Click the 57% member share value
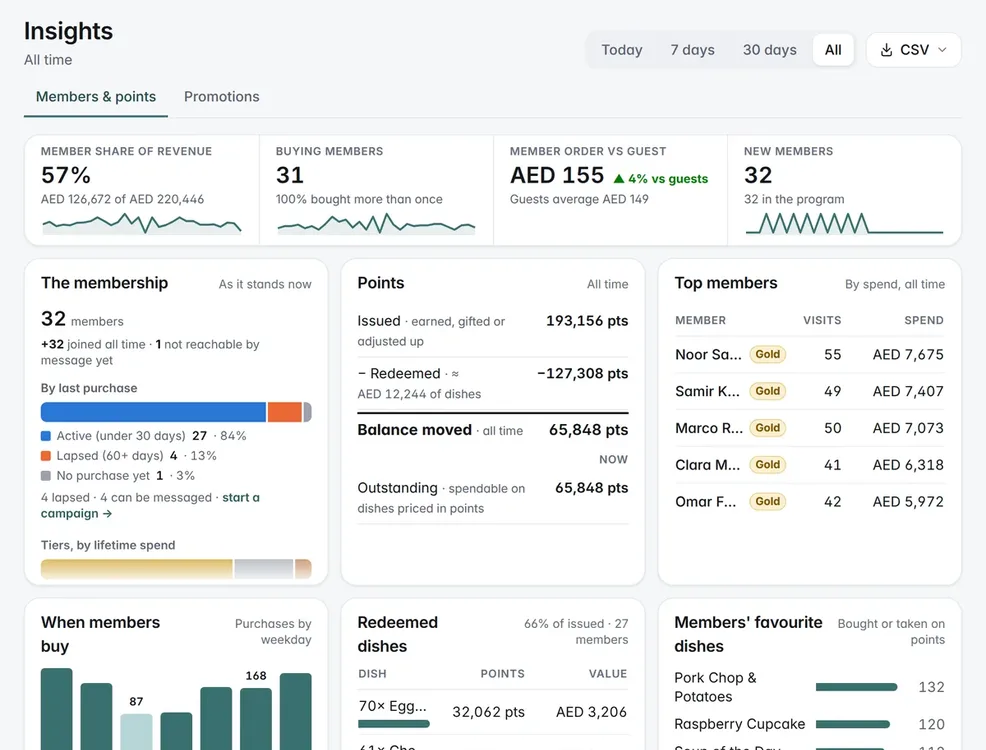 tap(66, 175)
